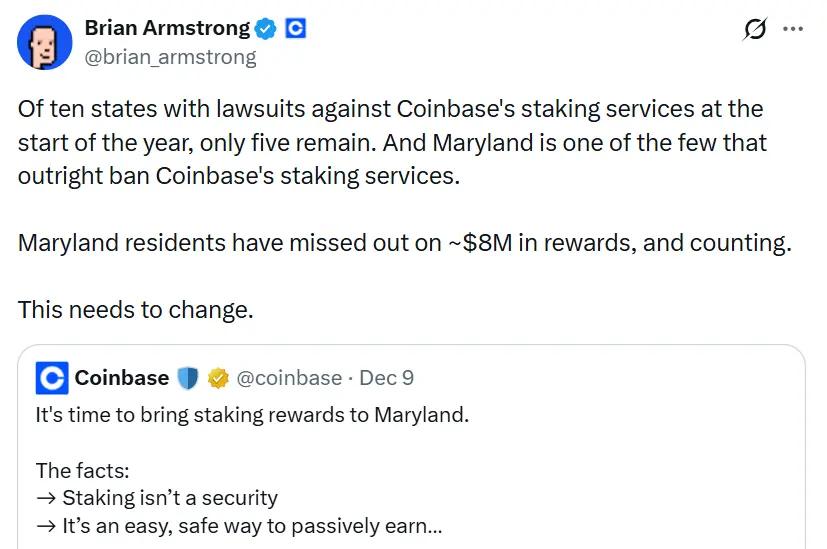
Task: Expand the truncated "passively earn…" line
Action: 240,526
